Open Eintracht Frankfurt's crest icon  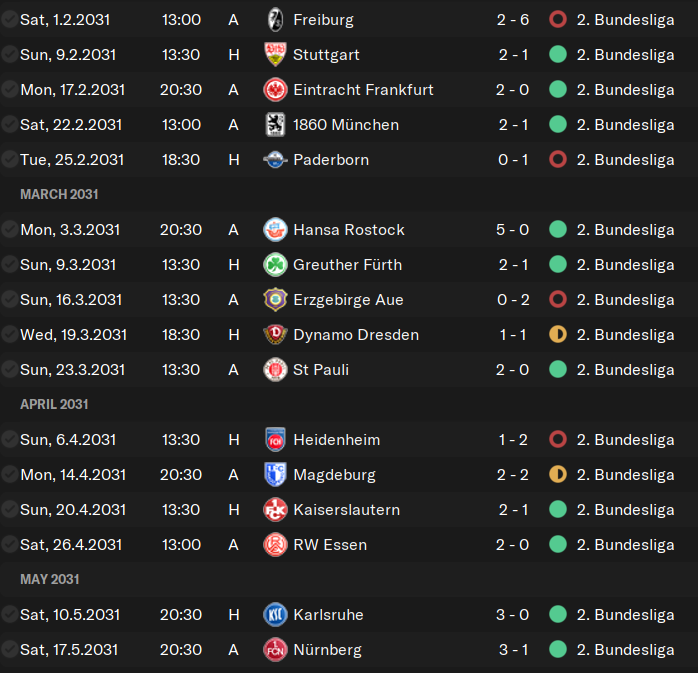click(276, 89)
